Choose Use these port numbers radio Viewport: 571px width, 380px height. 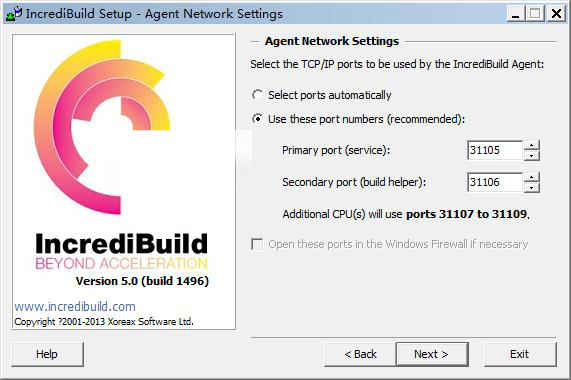point(257,119)
